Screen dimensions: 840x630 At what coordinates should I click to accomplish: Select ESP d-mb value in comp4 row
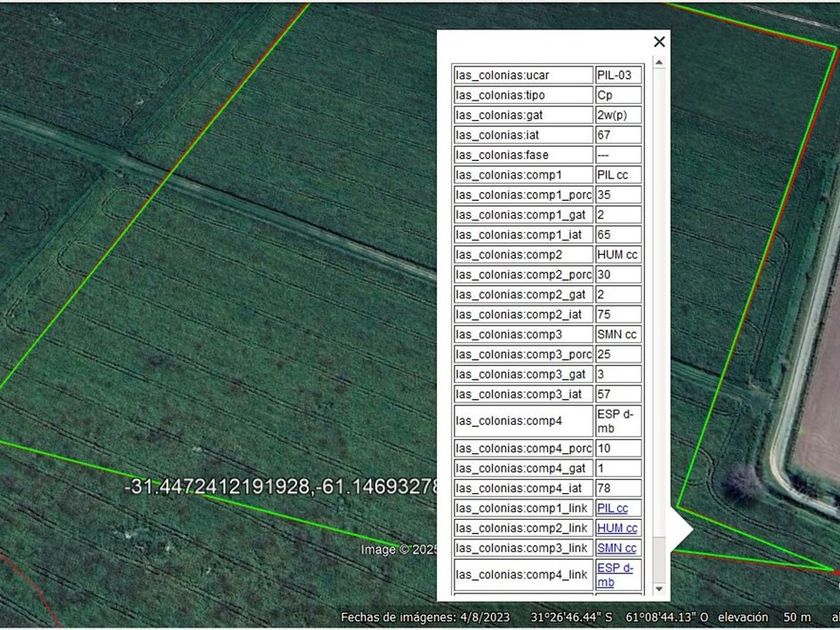(618, 421)
